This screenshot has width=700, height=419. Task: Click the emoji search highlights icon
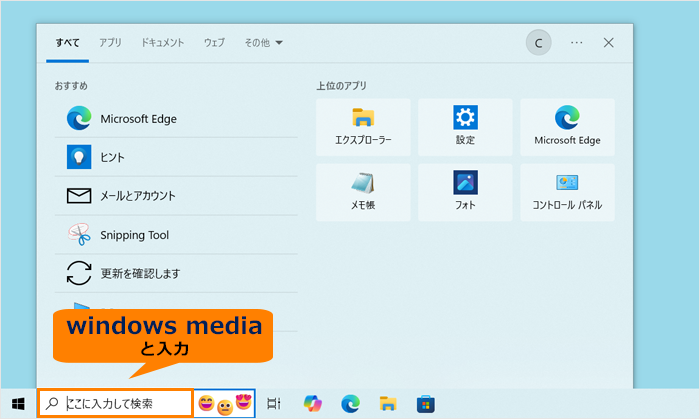tap(225, 404)
